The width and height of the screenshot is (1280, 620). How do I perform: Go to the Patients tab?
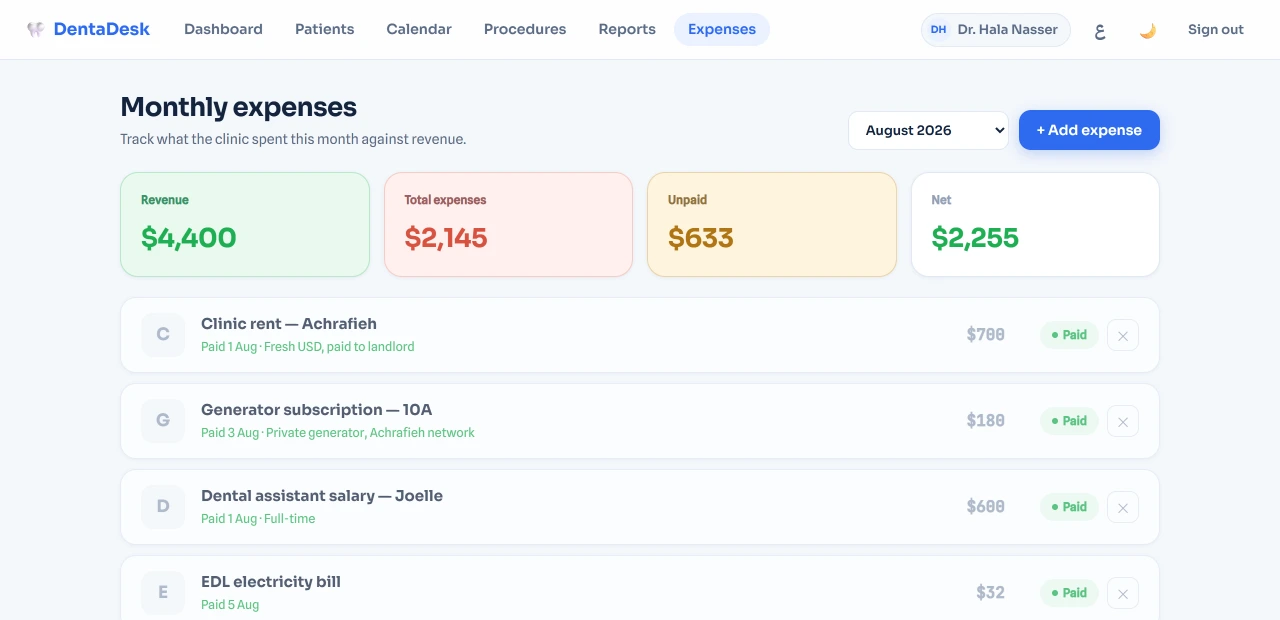point(325,30)
